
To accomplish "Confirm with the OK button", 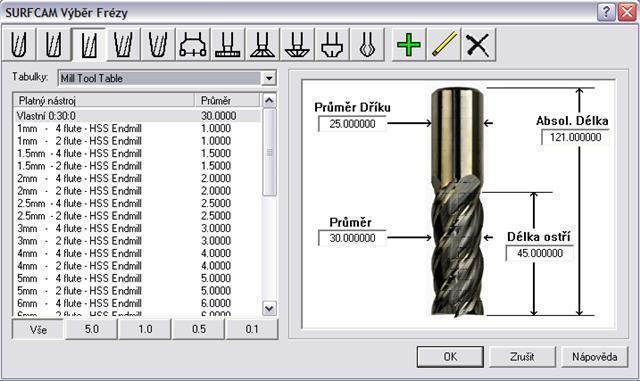I will [x=450, y=357].
